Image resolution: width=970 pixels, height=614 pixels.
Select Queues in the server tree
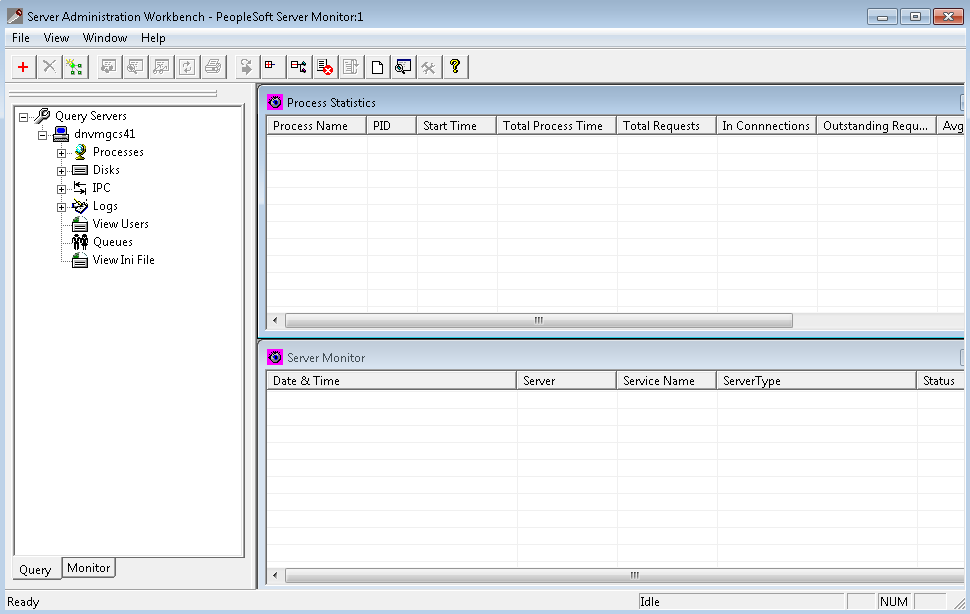[x=113, y=242]
